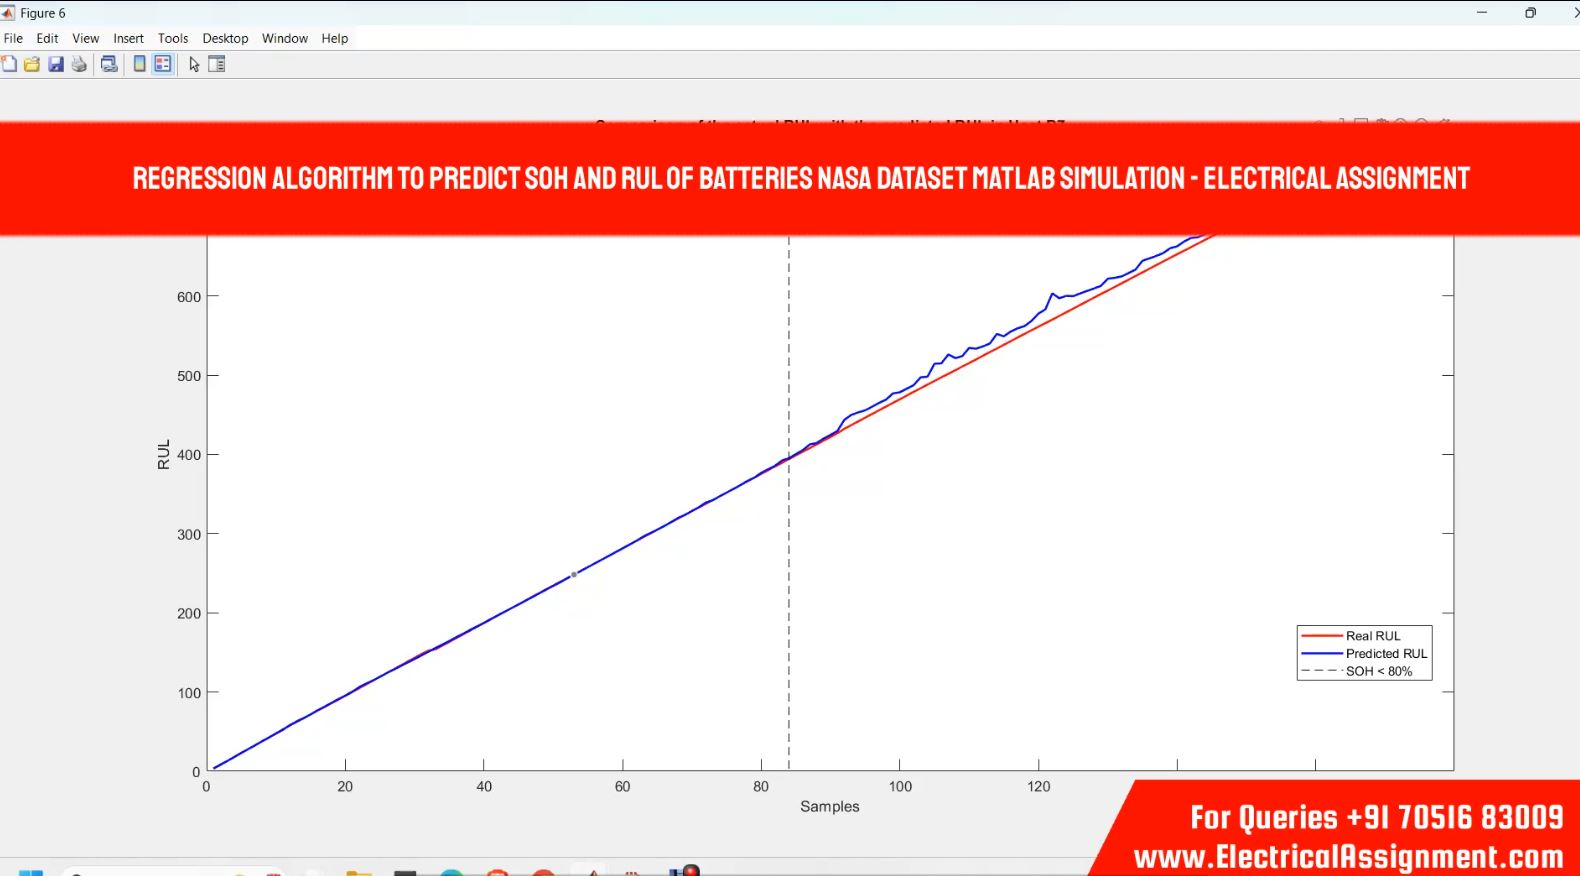Open the File menu

tap(13, 38)
